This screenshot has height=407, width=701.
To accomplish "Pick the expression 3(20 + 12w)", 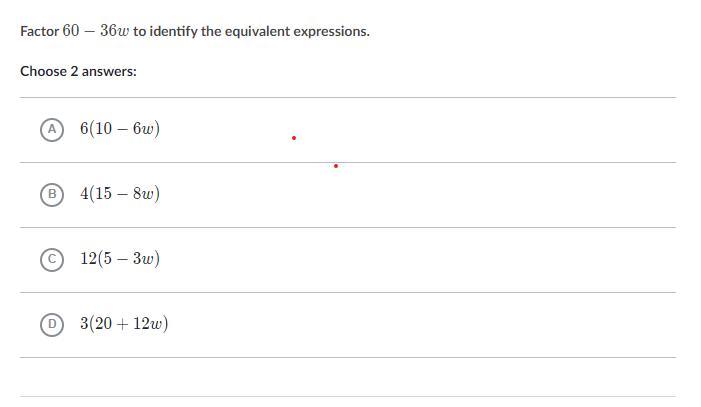I will [x=124, y=324].
